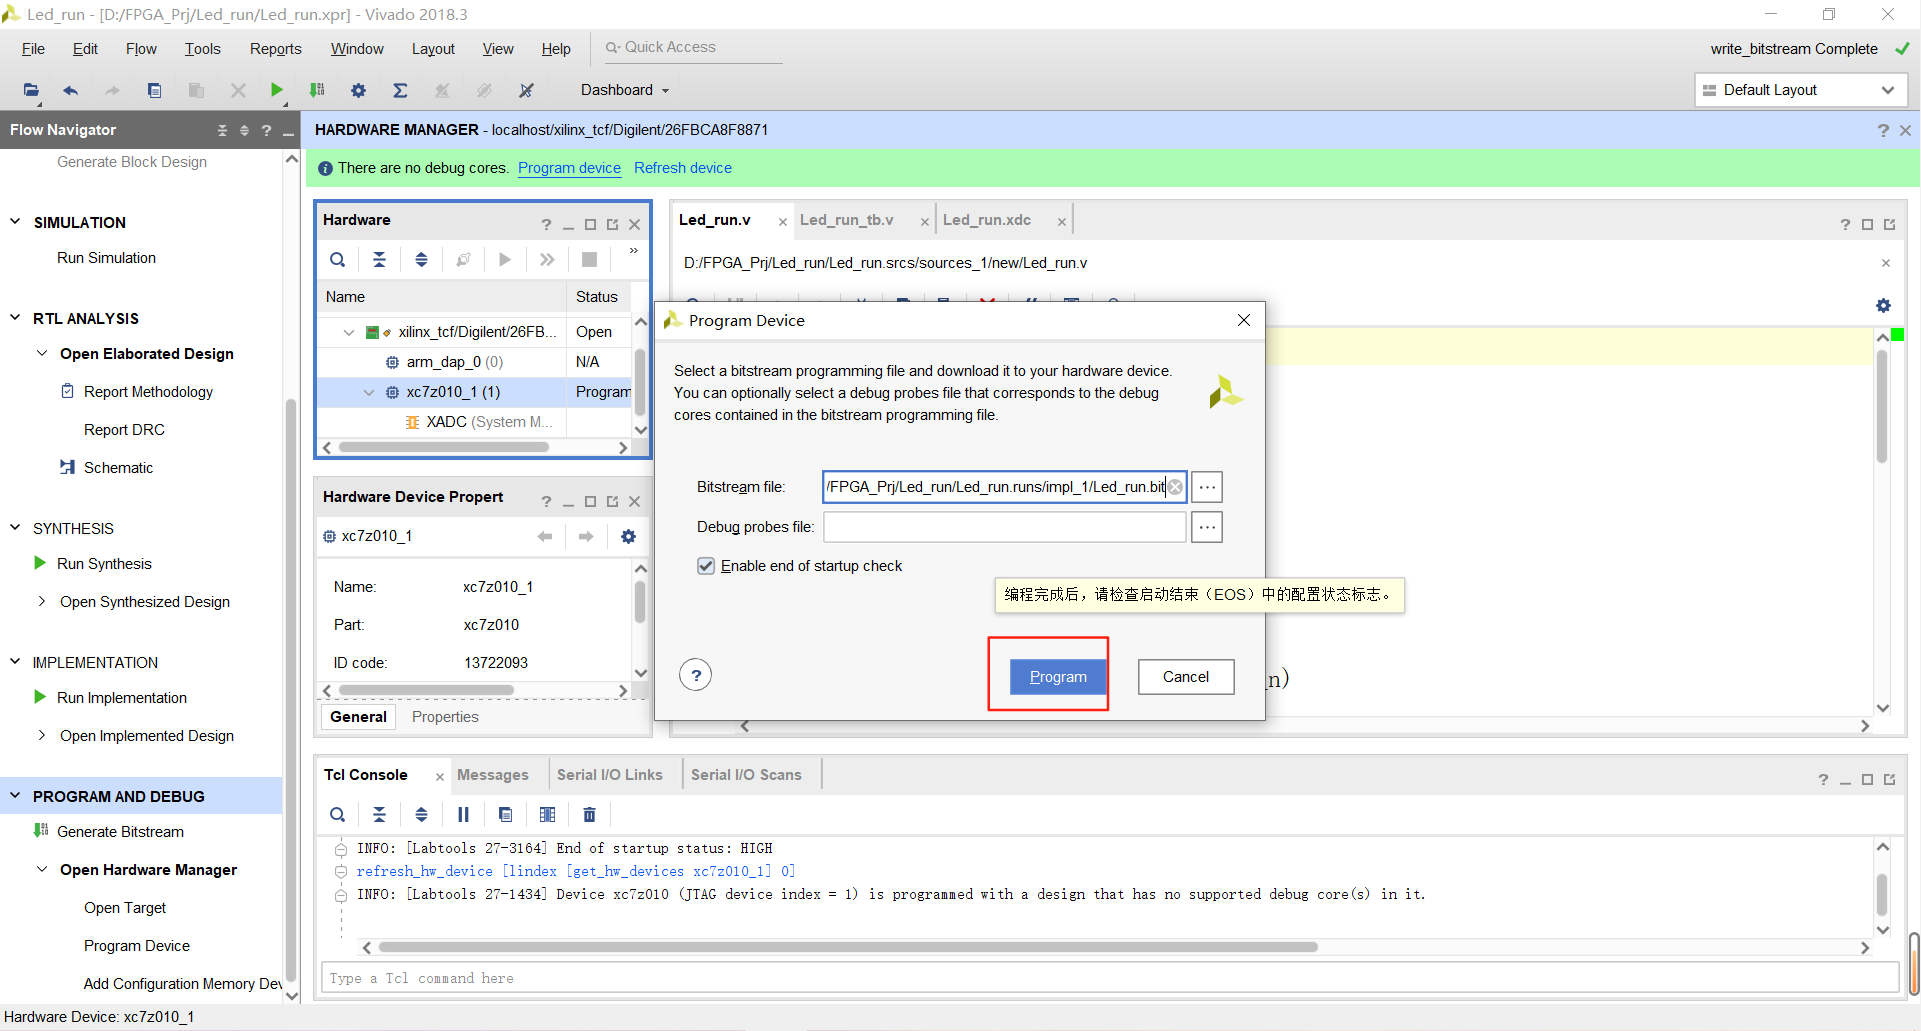
Task: Open Hardware Manager help question mark
Action: pos(1883,130)
